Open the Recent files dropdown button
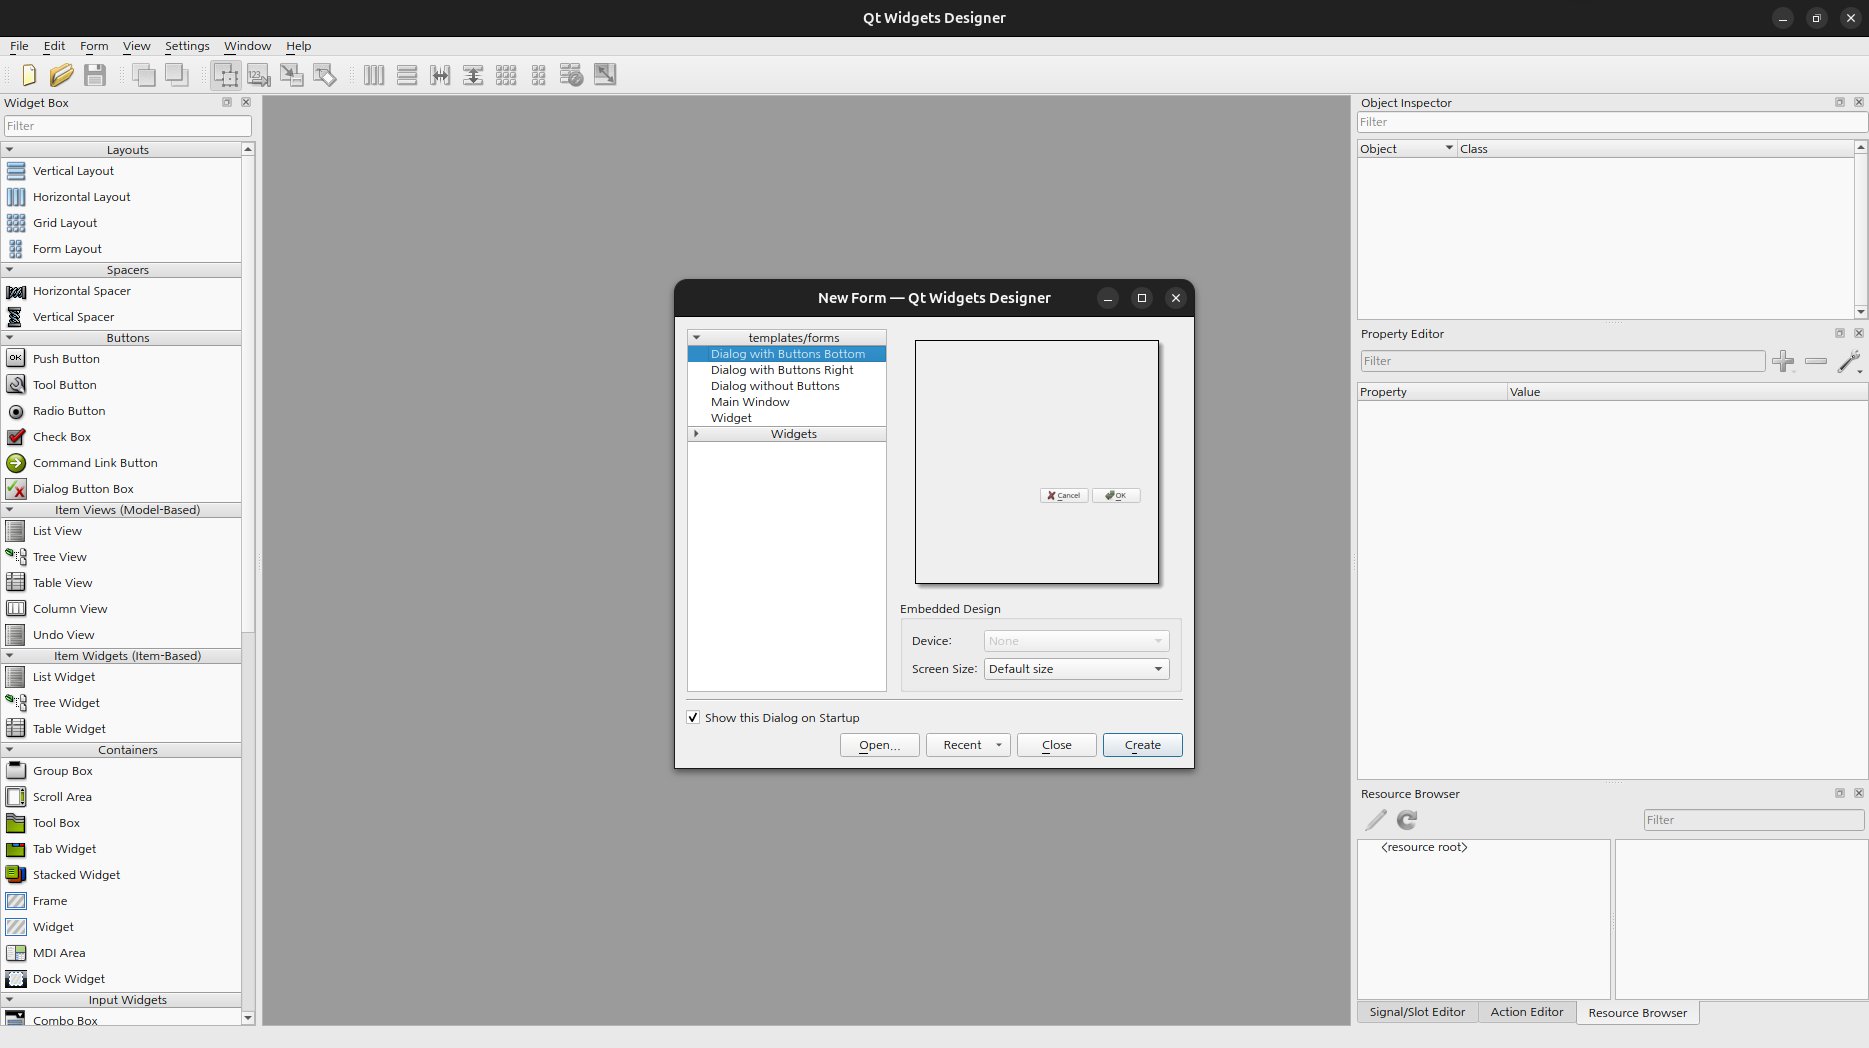 (x=968, y=745)
